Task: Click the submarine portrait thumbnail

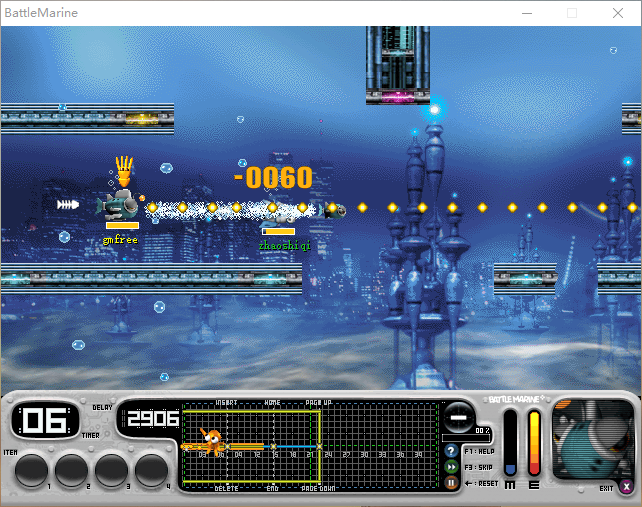Action: point(591,440)
